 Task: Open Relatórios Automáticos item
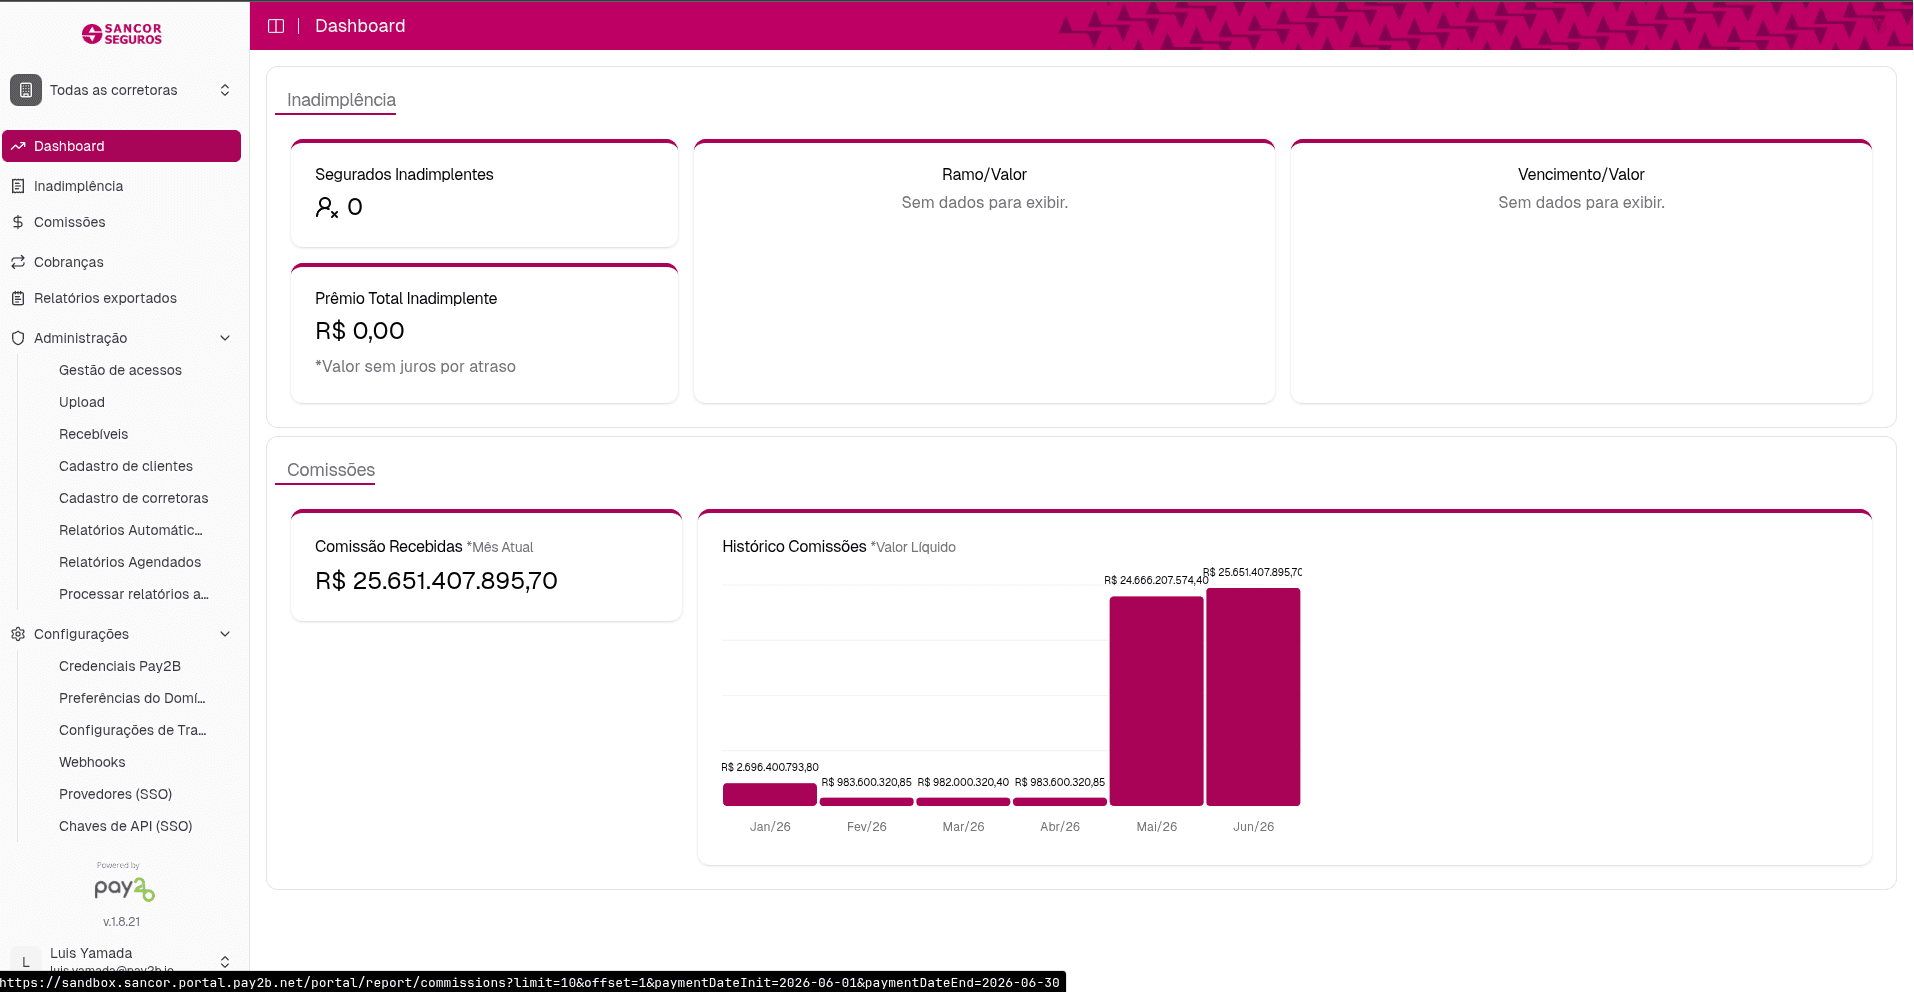(x=131, y=530)
